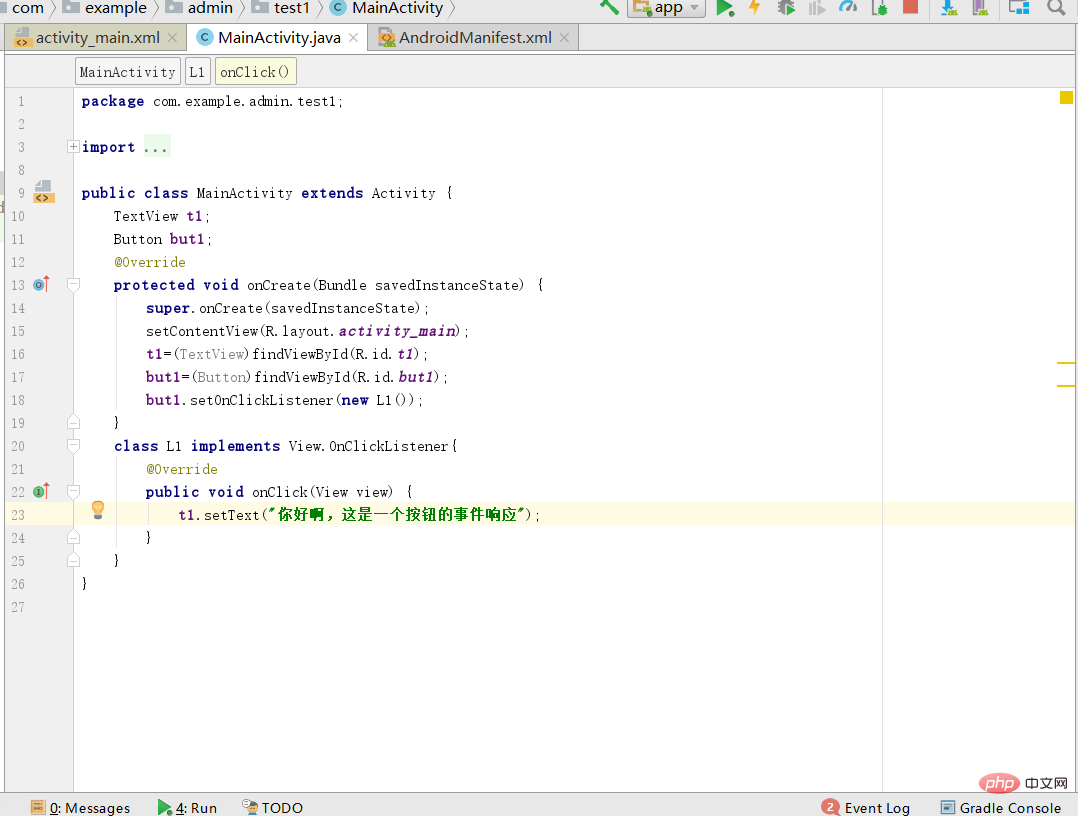Open the Android SDK Manager icon
The image size is (1078, 816).
pyautogui.click(x=948, y=8)
